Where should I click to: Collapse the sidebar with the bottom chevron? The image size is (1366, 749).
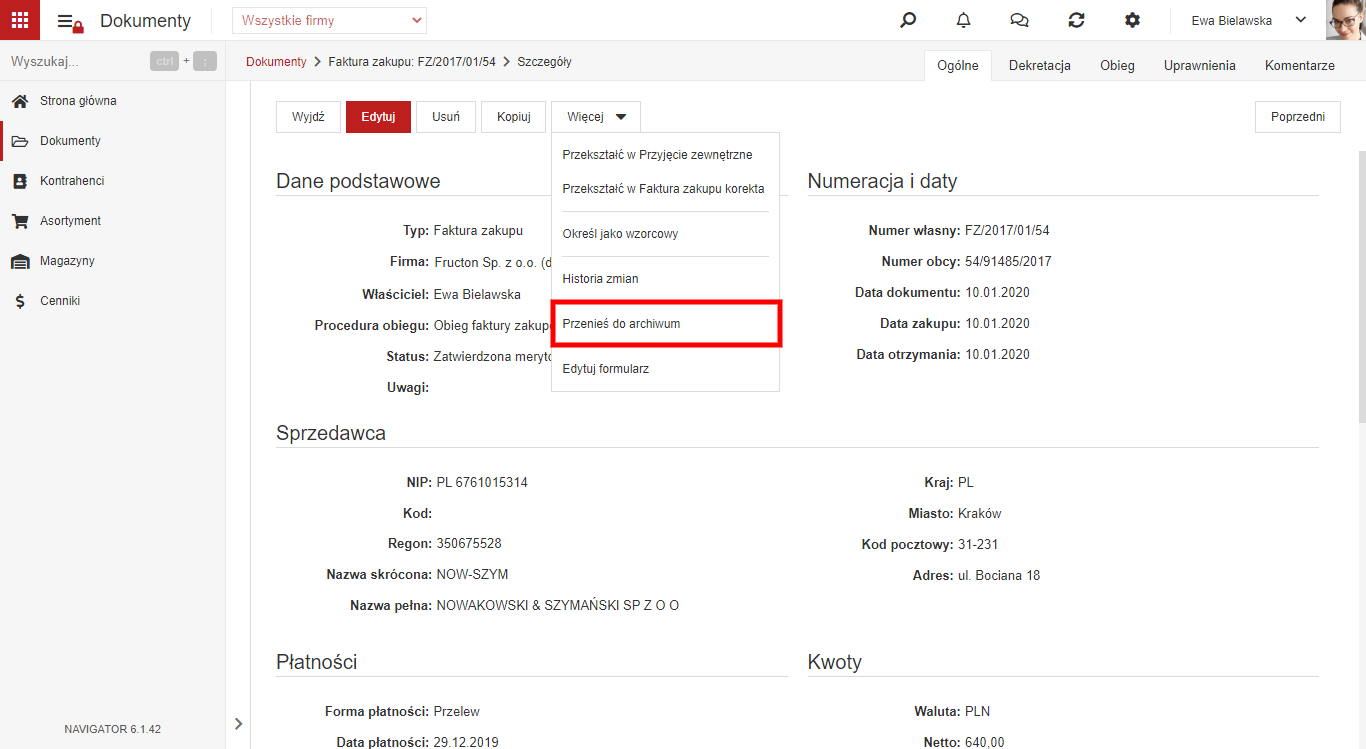point(238,723)
